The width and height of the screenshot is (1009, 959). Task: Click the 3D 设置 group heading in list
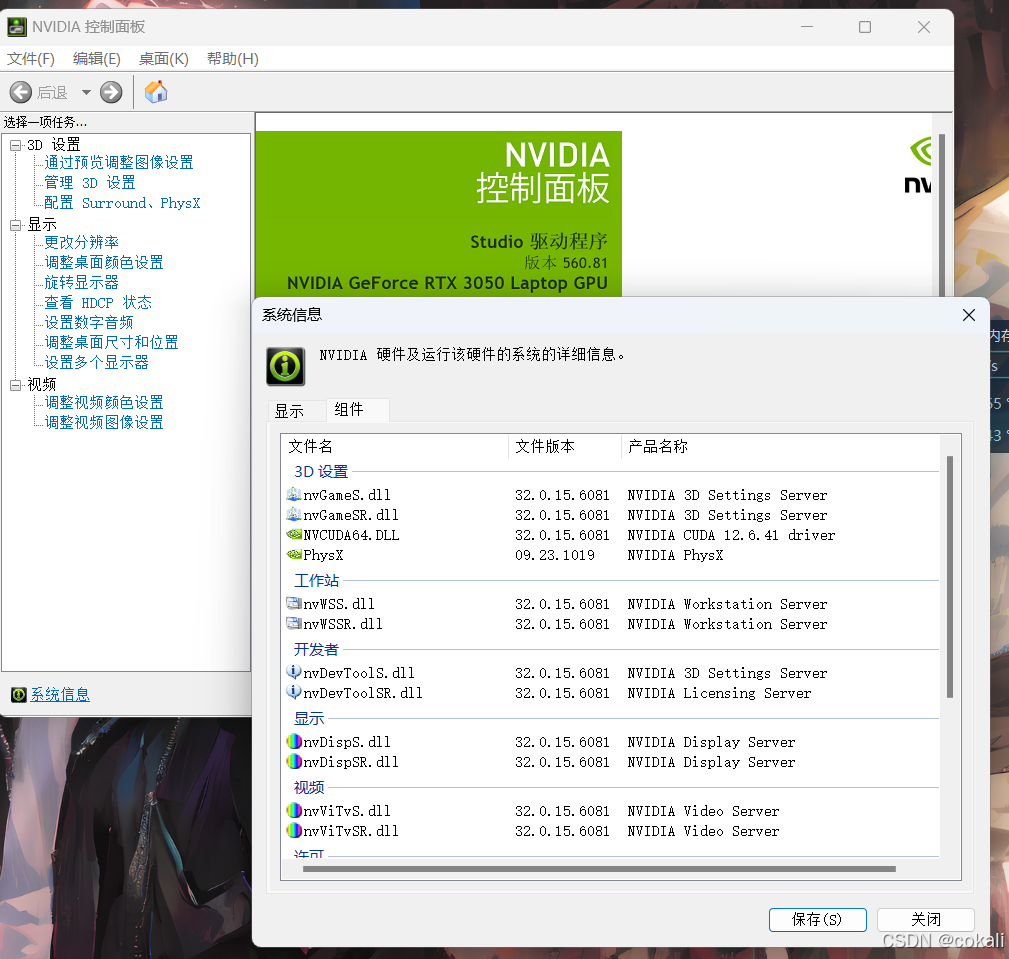(x=321, y=472)
